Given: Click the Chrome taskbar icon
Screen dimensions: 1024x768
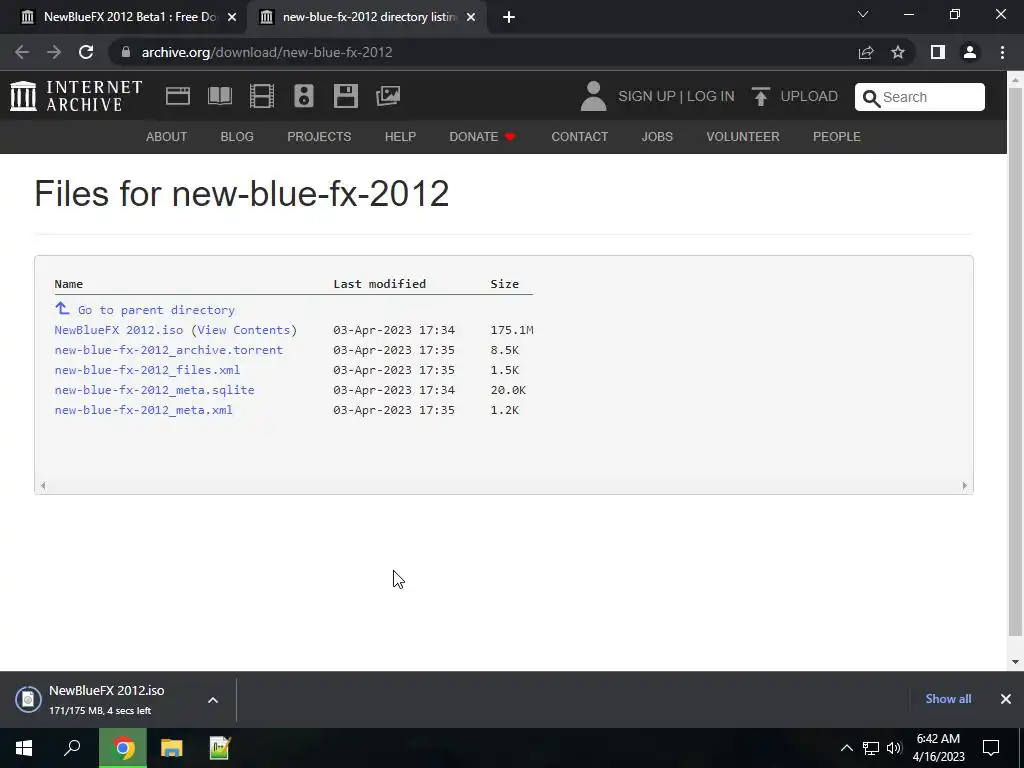Looking at the screenshot, I should coord(123,748).
